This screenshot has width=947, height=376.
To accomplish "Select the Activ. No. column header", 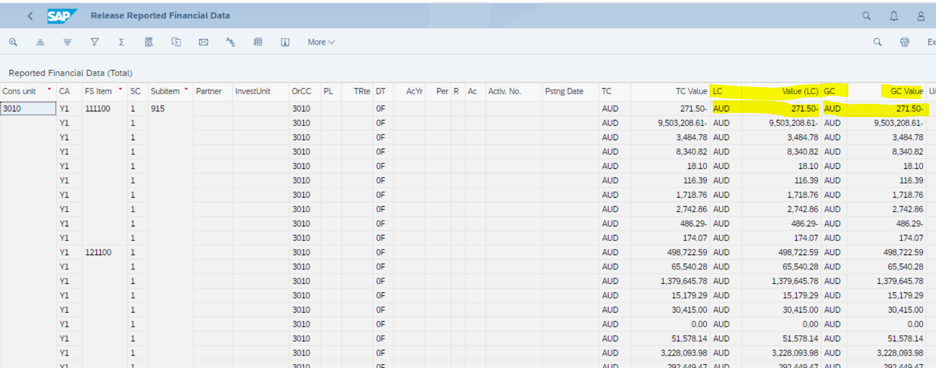I will tap(513, 91).
